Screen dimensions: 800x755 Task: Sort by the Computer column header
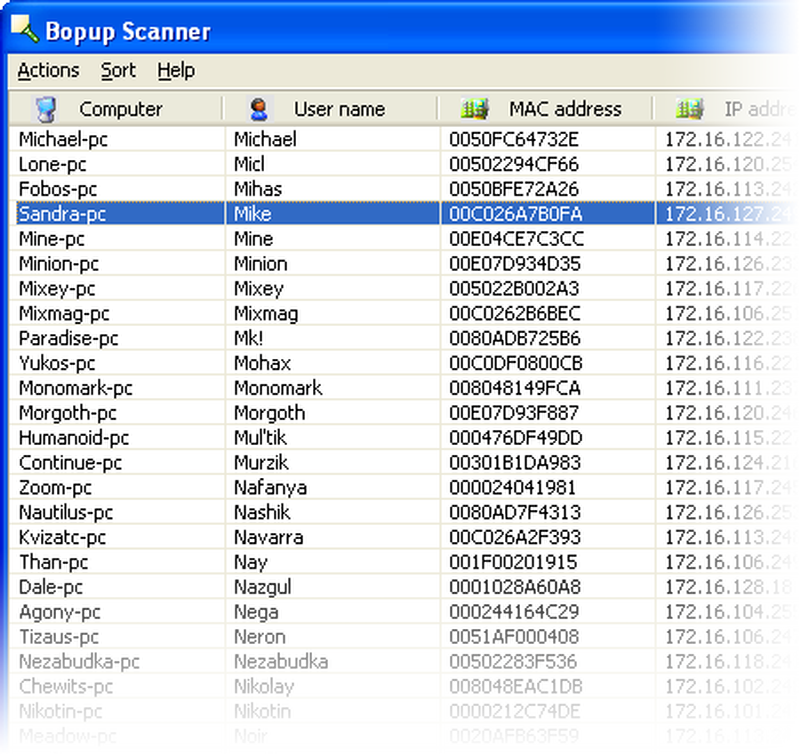tap(116, 109)
